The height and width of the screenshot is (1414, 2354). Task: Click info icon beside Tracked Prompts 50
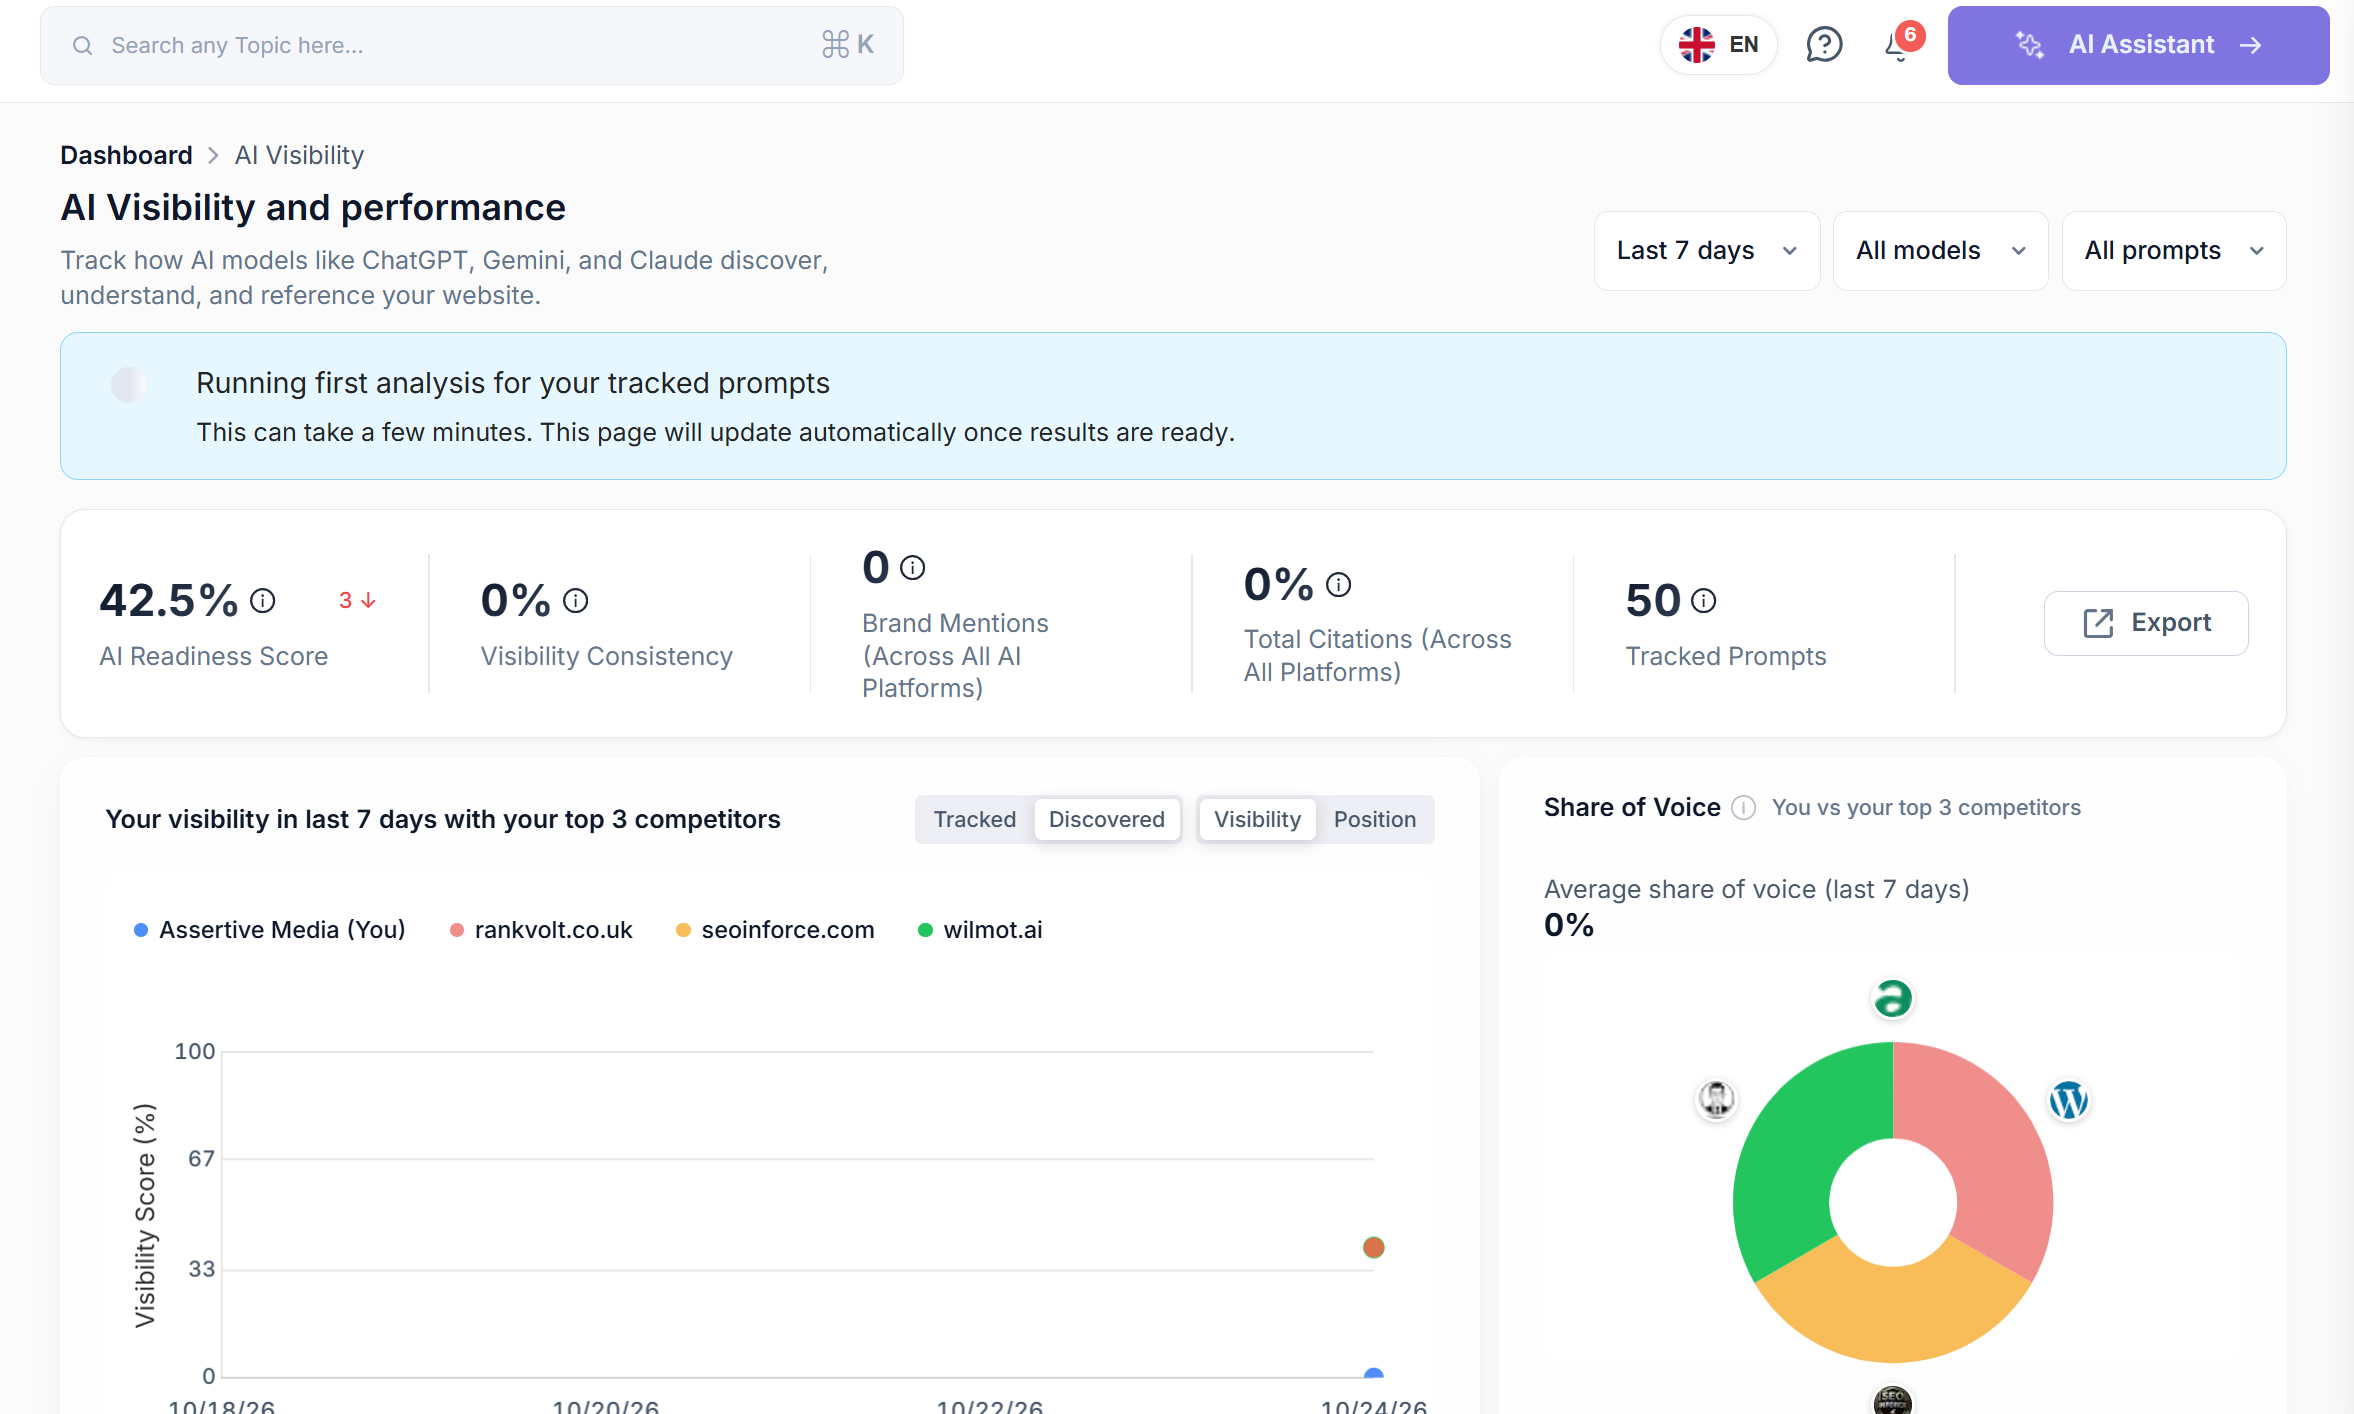tap(1703, 600)
